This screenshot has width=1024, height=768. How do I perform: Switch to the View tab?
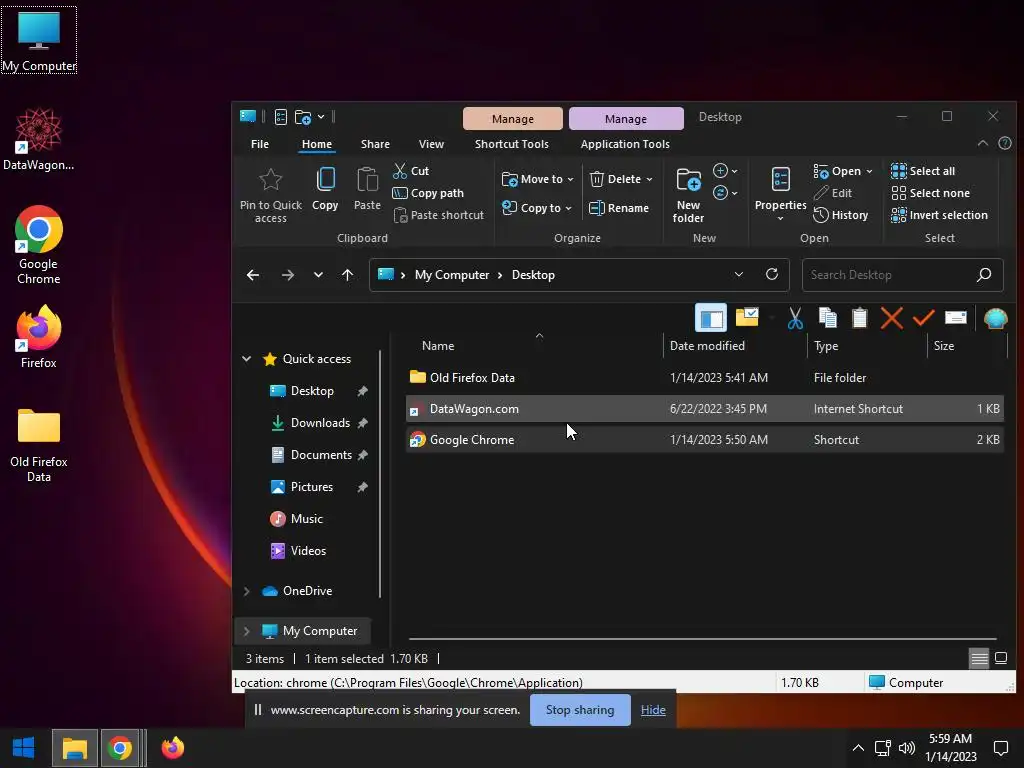(431, 144)
